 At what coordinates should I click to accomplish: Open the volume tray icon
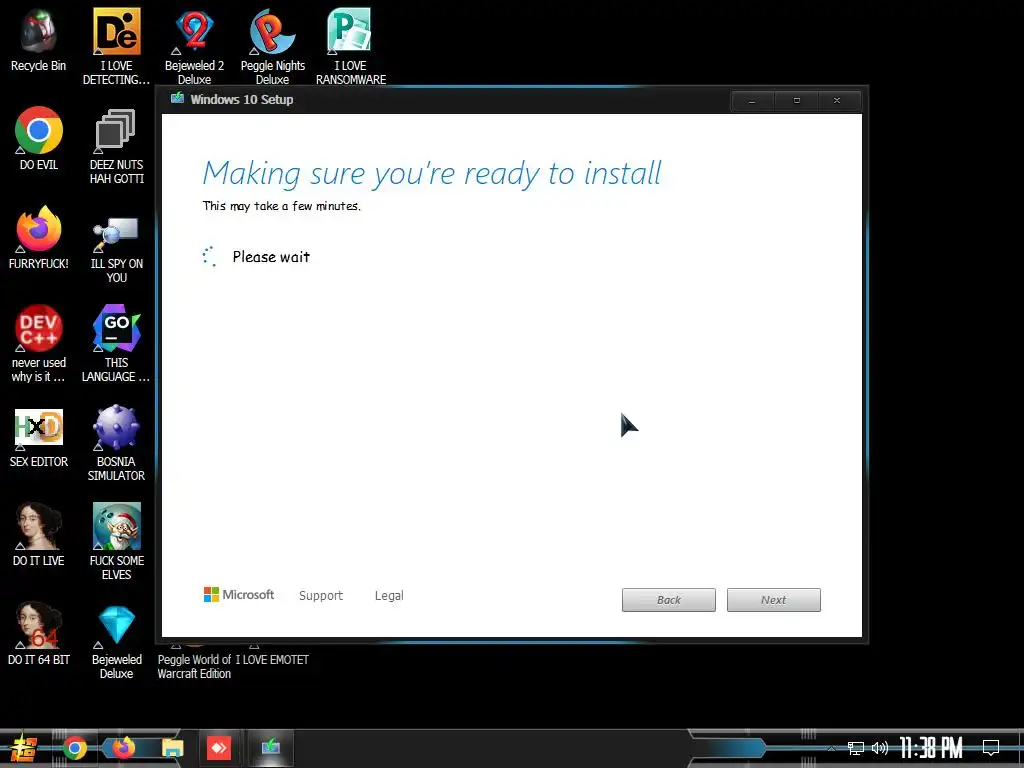click(880, 748)
